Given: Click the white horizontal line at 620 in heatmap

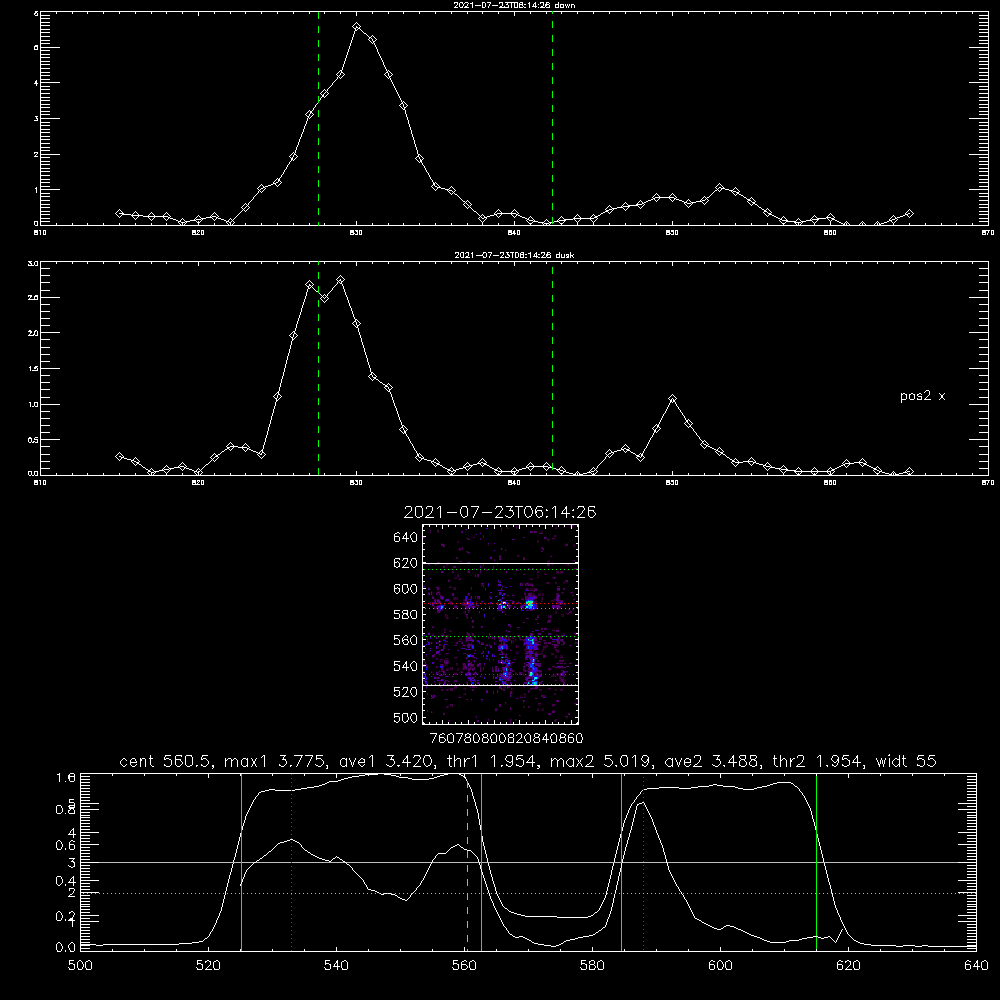Looking at the screenshot, I should tap(501, 563).
